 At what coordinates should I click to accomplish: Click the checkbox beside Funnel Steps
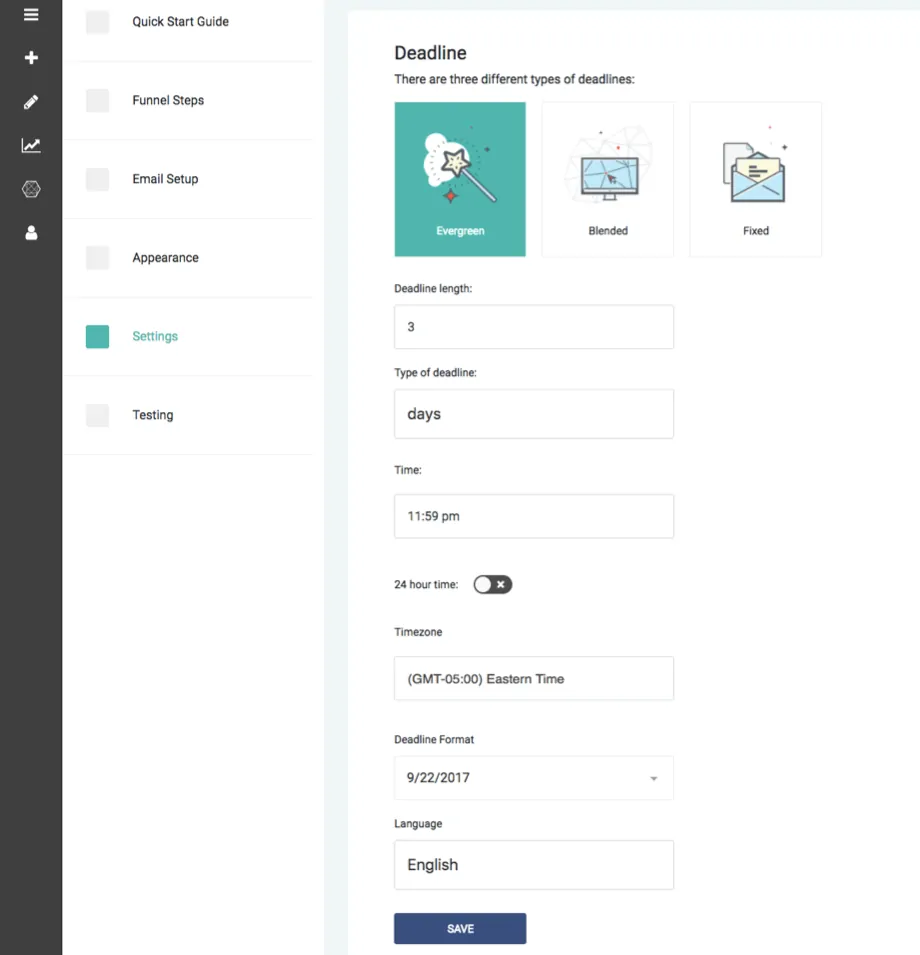coord(97,100)
